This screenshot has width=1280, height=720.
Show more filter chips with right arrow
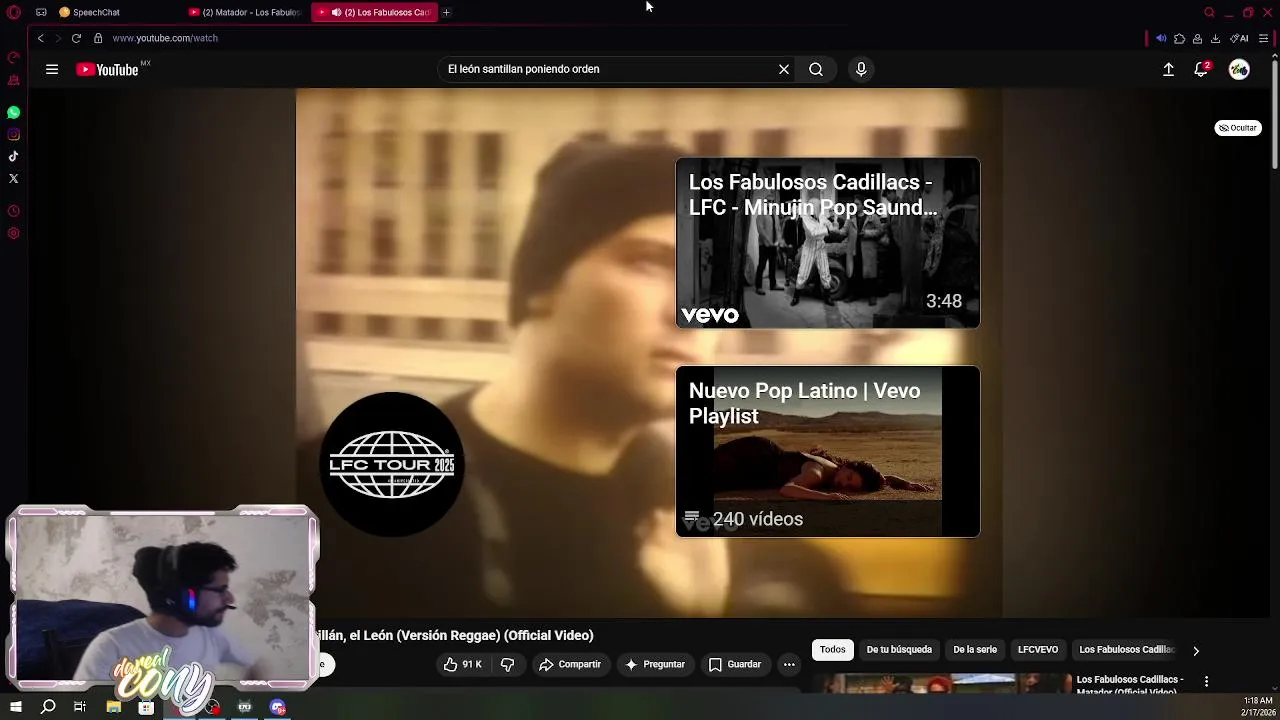pos(1196,651)
